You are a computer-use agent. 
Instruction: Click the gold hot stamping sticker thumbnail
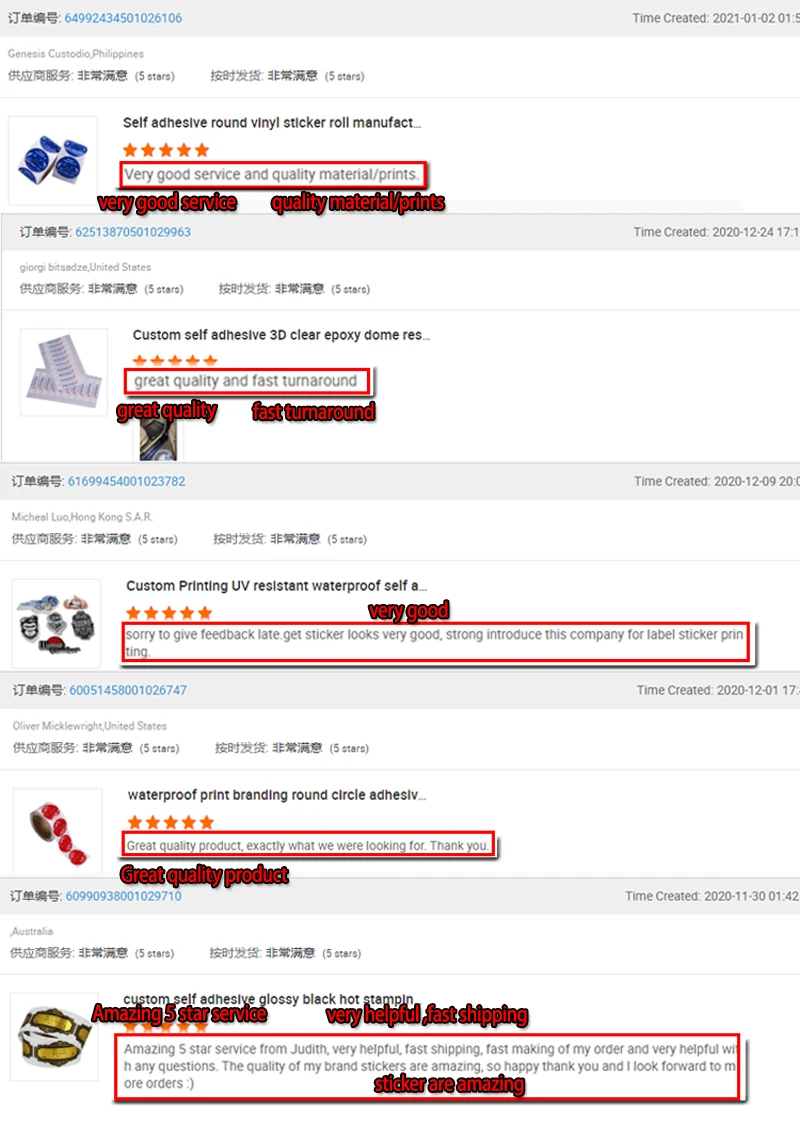click(x=54, y=1036)
